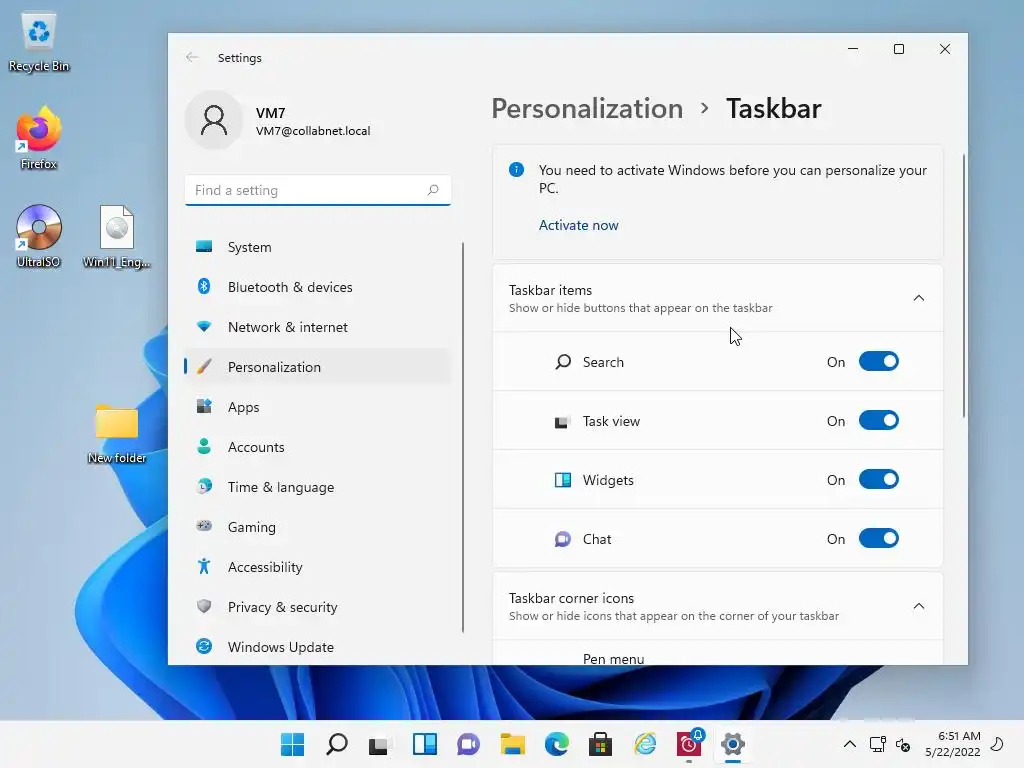Click the Chat item icon

pos(562,539)
